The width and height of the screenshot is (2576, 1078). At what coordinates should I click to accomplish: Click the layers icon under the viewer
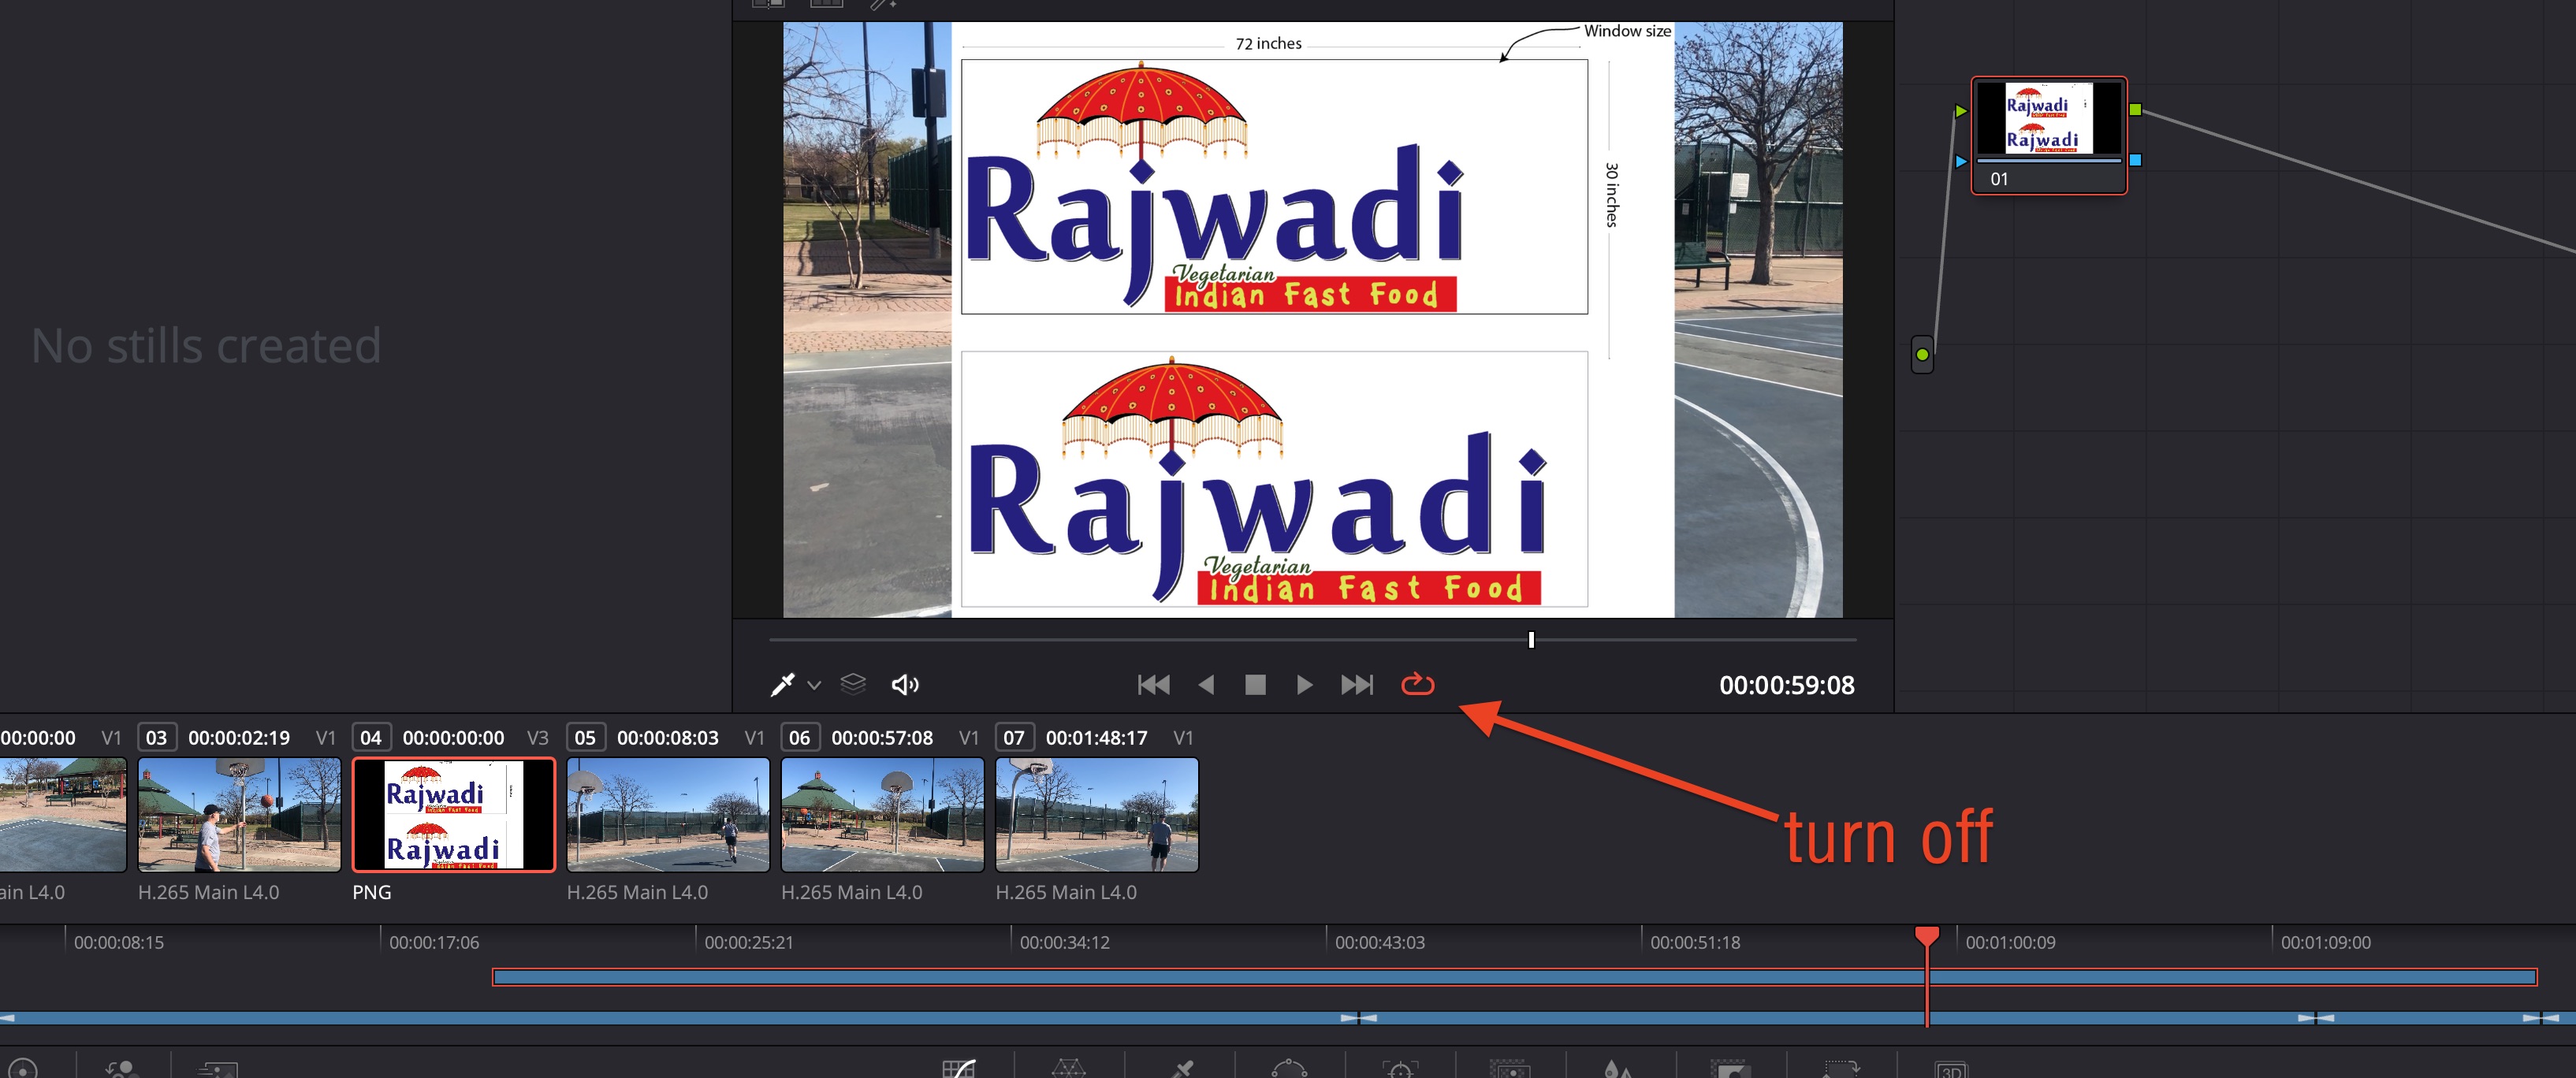853,684
